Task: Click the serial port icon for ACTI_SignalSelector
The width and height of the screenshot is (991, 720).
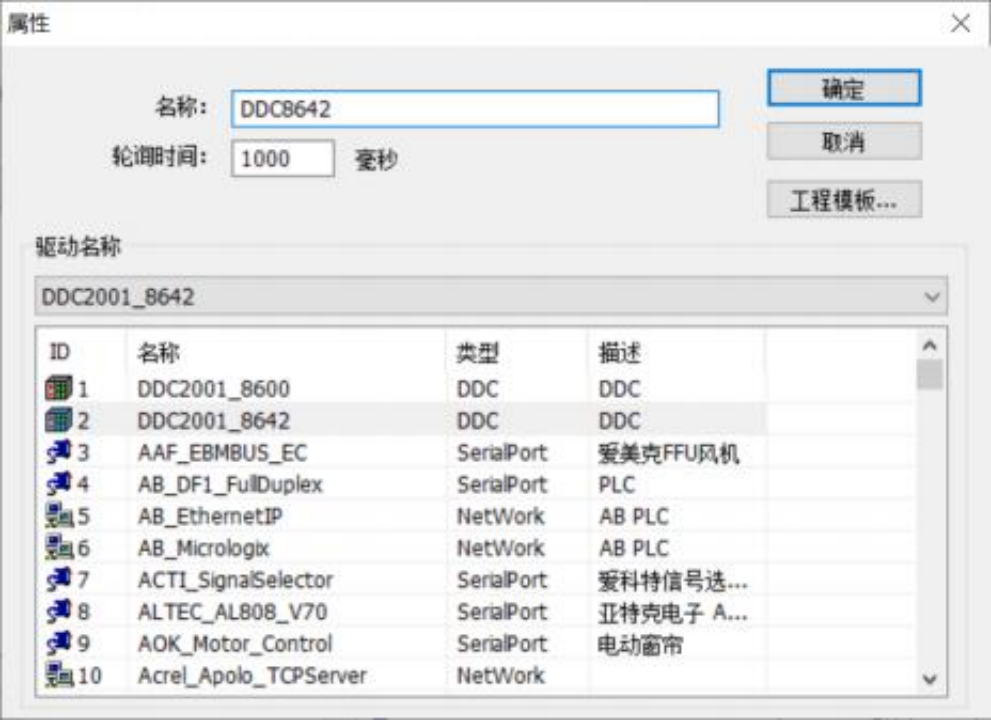Action: (59, 579)
